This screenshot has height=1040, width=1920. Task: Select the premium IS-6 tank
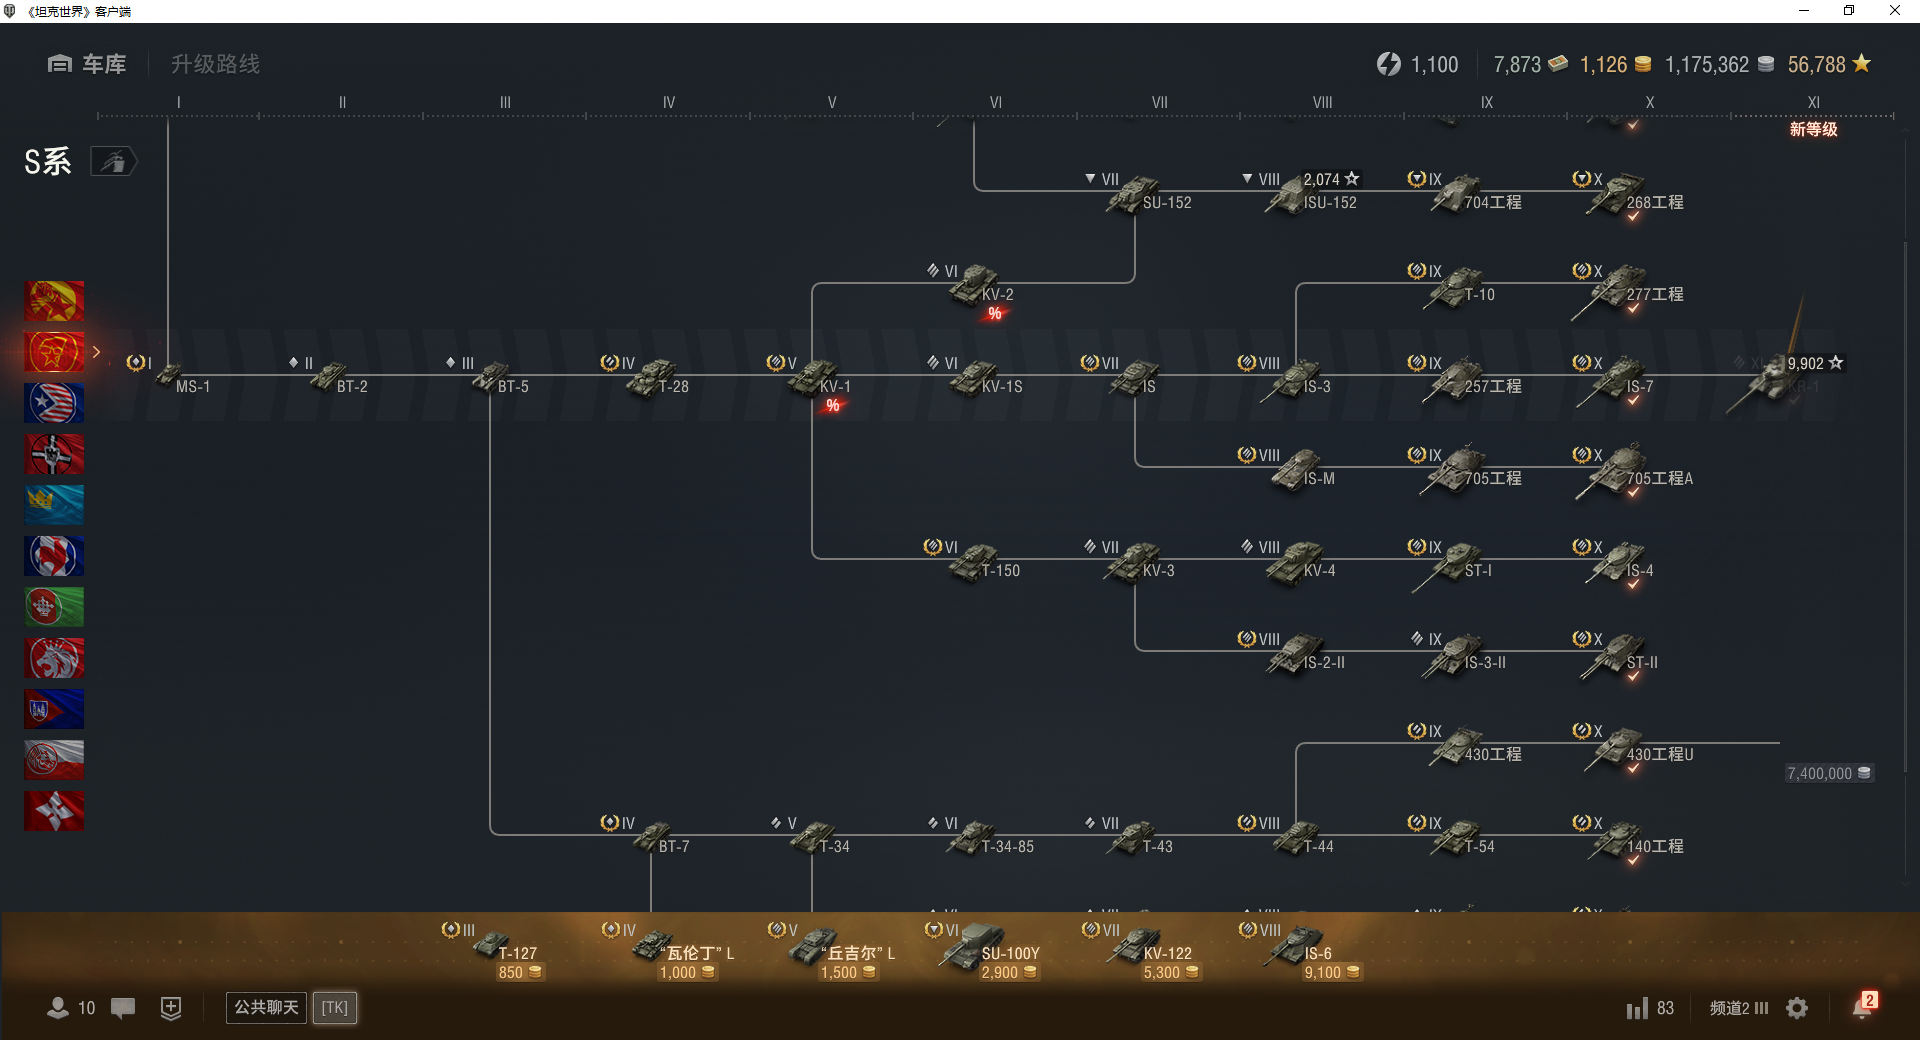1301,951
